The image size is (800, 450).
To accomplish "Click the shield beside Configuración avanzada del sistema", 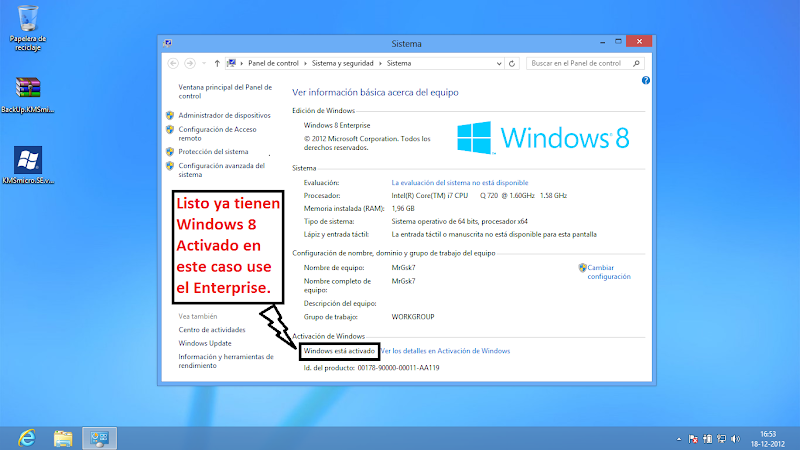I will (x=170, y=166).
